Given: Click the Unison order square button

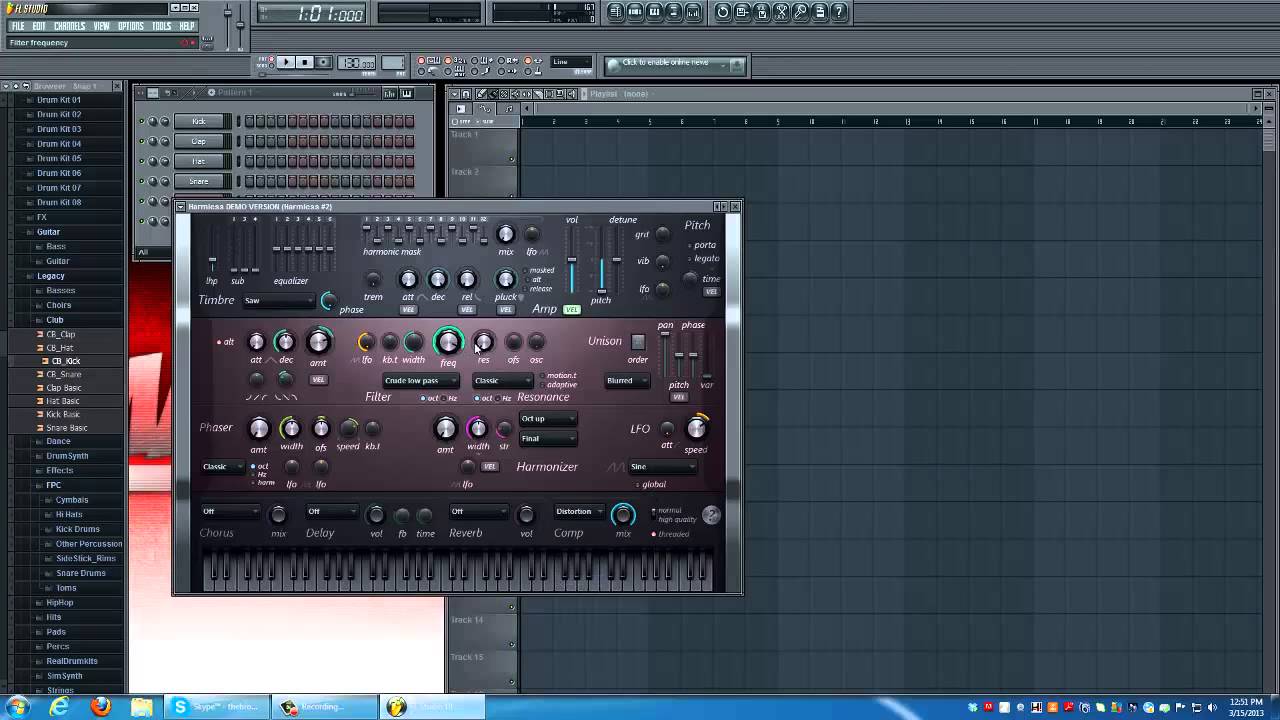Looking at the screenshot, I should tap(638, 342).
